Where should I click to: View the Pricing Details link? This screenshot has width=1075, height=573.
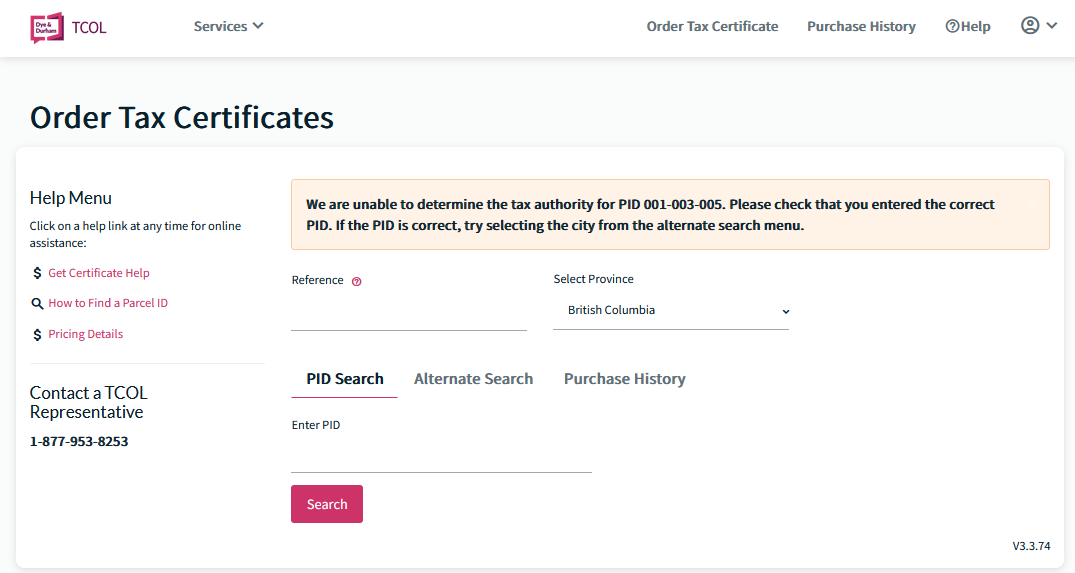pyautogui.click(x=86, y=334)
